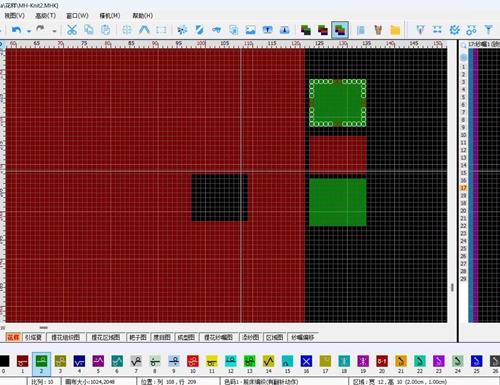Image resolution: width=500 pixels, height=385 pixels.
Task: Choose the dashed rectangle selection tool
Action: tap(161, 30)
